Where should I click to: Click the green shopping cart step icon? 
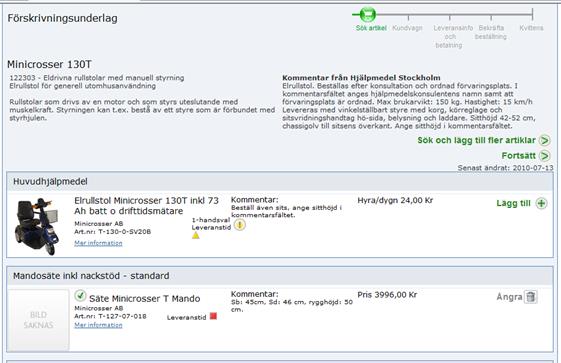367,15
